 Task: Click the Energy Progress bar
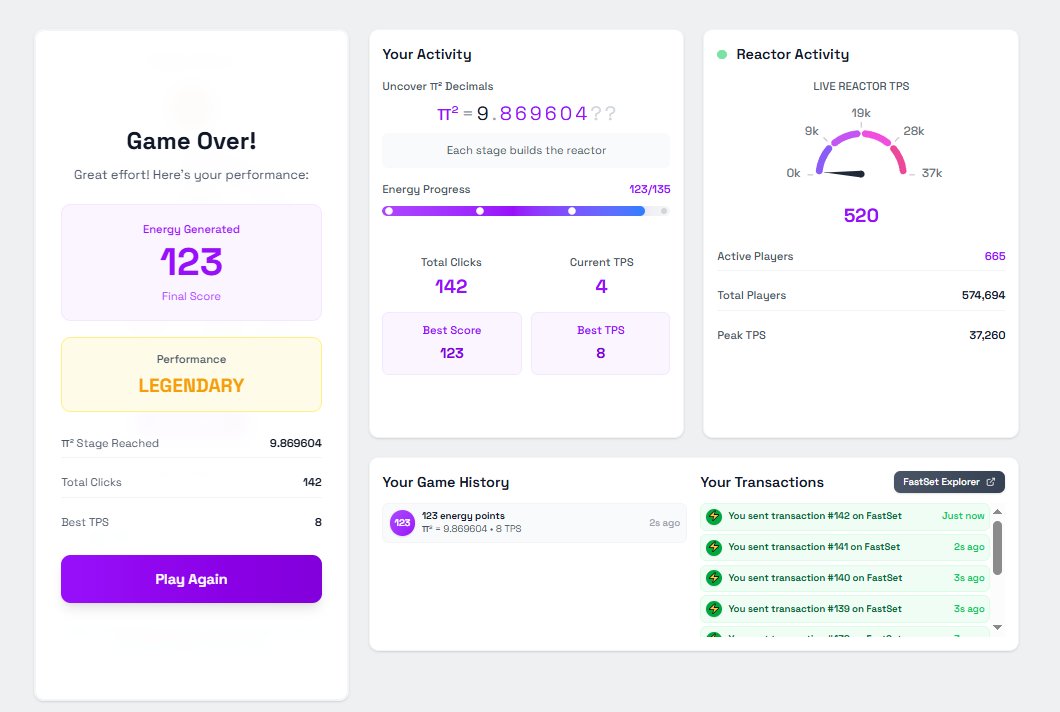(526, 211)
